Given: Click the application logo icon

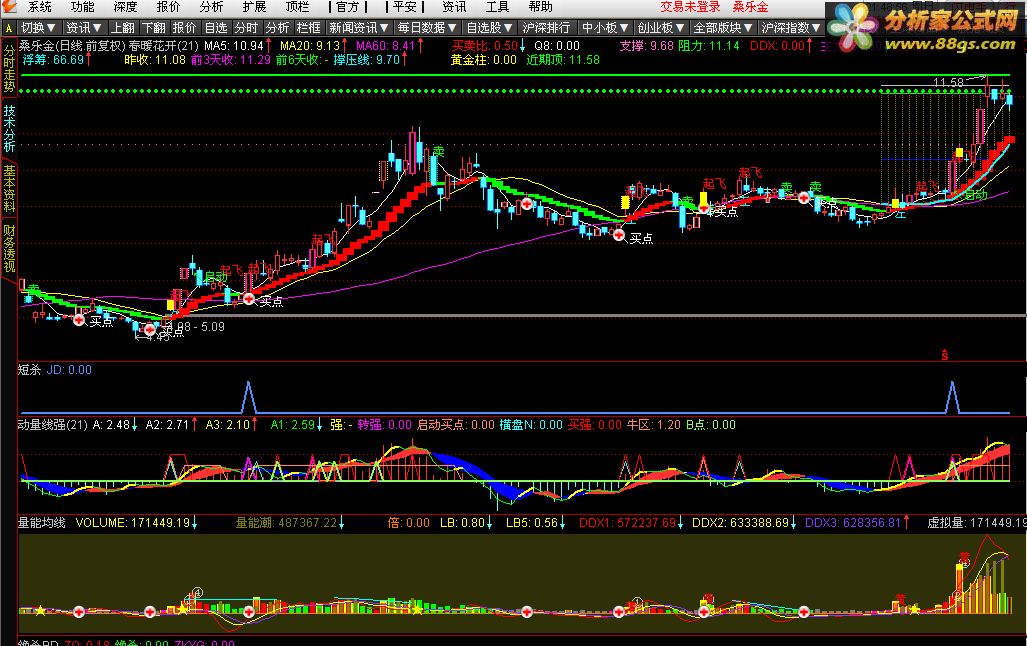Looking at the screenshot, I should click(9, 7).
